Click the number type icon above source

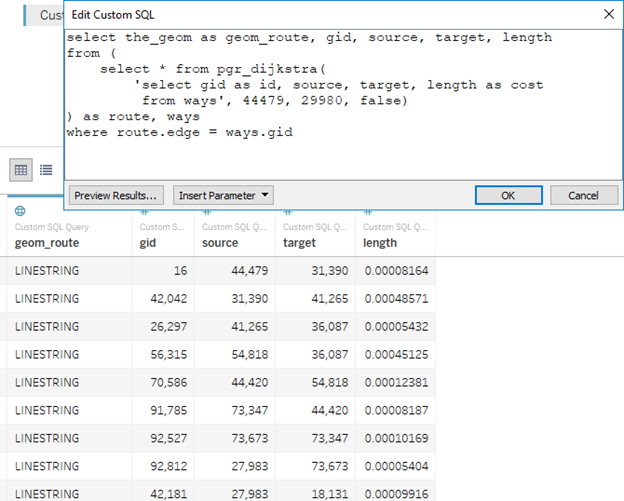pos(207,212)
